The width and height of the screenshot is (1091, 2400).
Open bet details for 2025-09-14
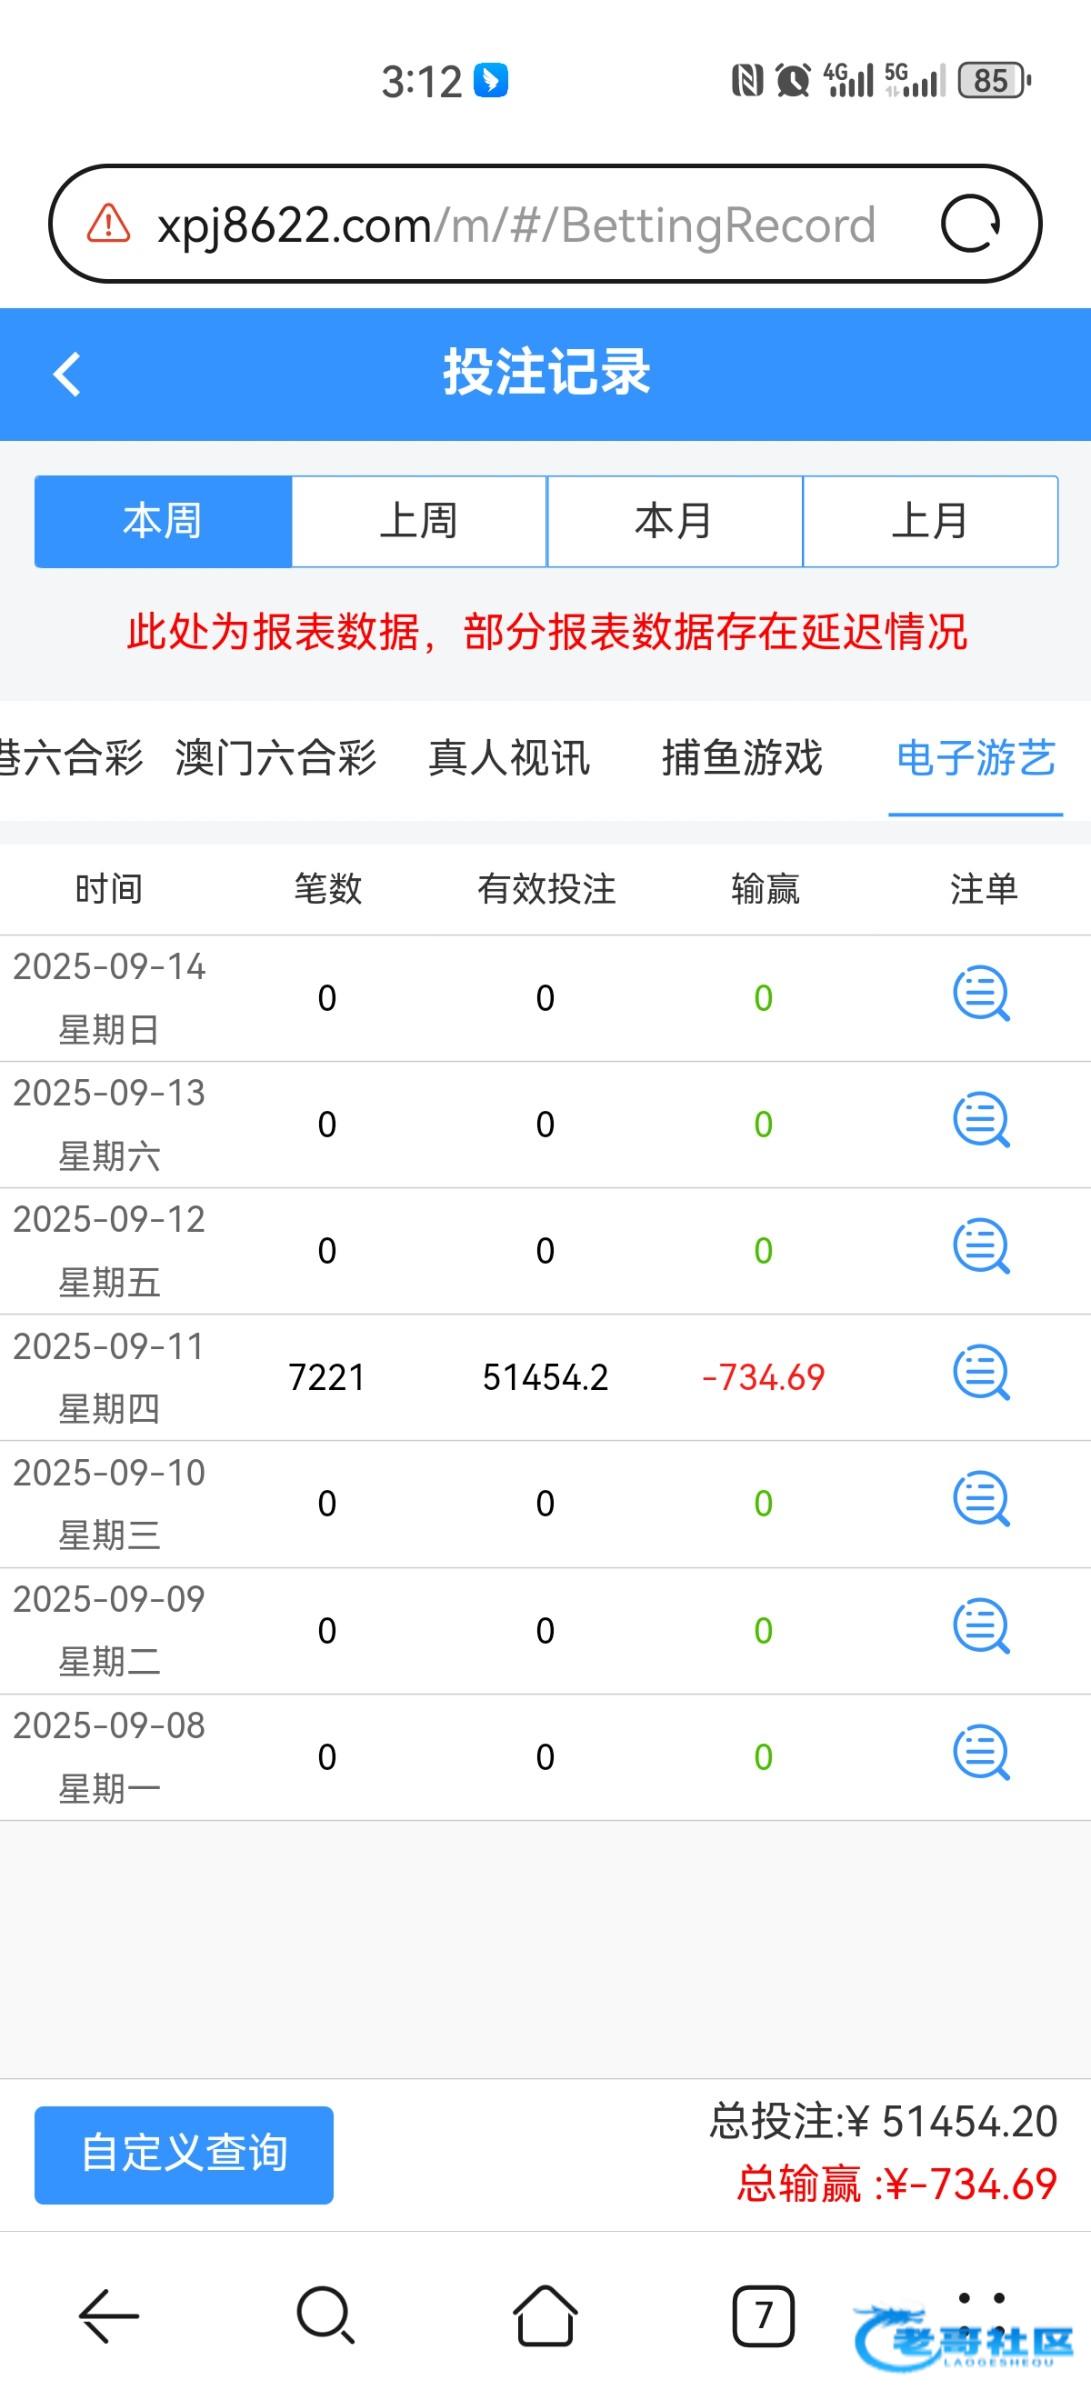(x=981, y=995)
